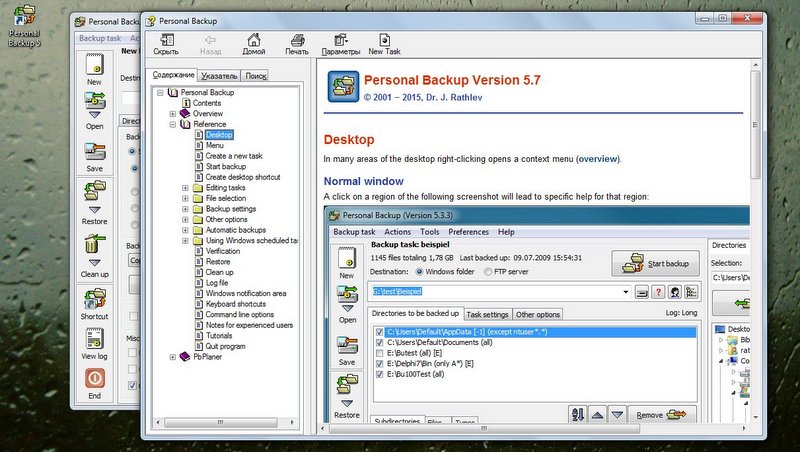
Task: Open the Create a new task topic
Action: [x=234, y=156]
